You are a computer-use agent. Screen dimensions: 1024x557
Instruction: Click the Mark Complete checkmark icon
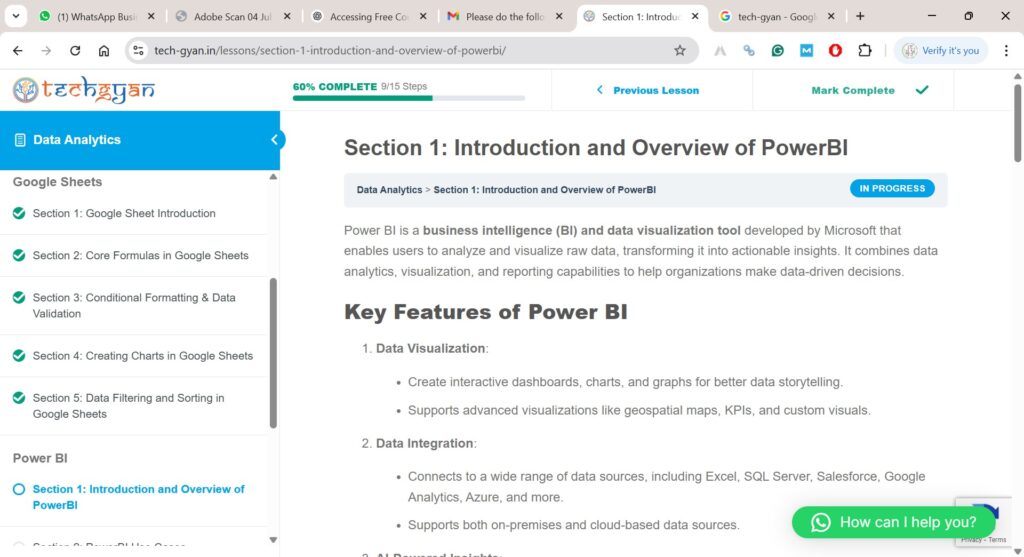coord(922,90)
